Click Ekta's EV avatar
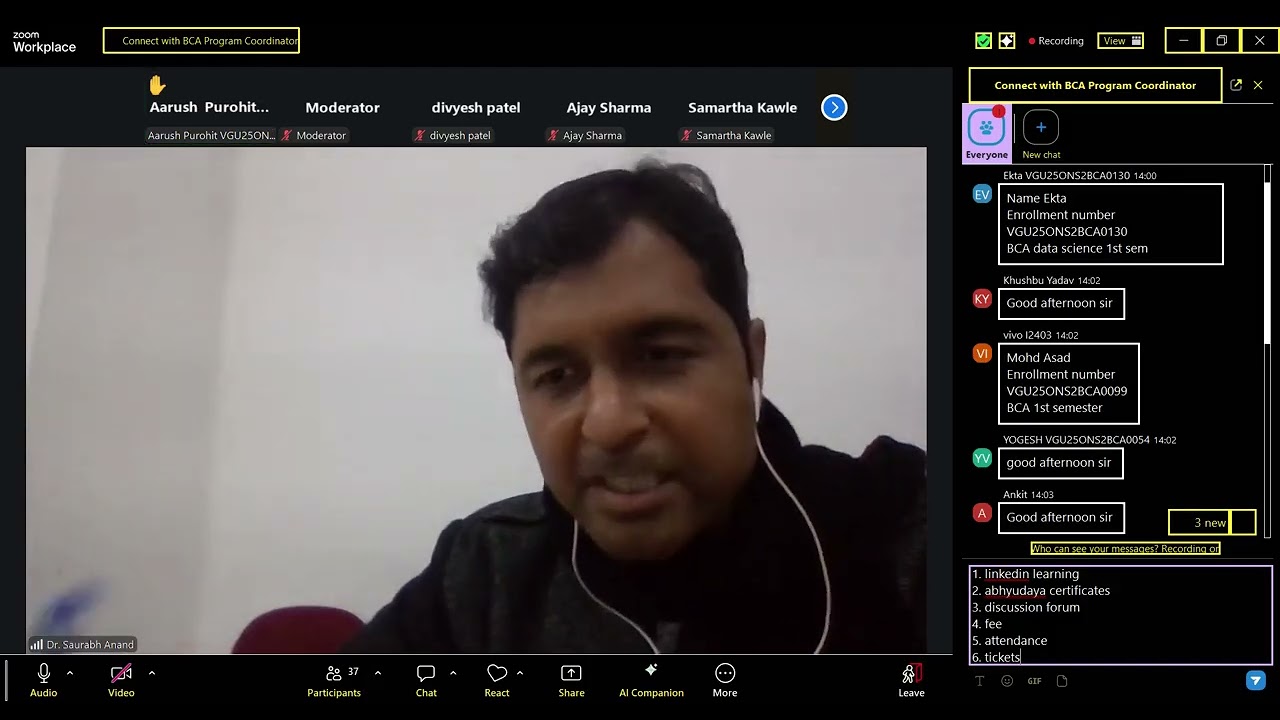 pyautogui.click(x=982, y=194)
